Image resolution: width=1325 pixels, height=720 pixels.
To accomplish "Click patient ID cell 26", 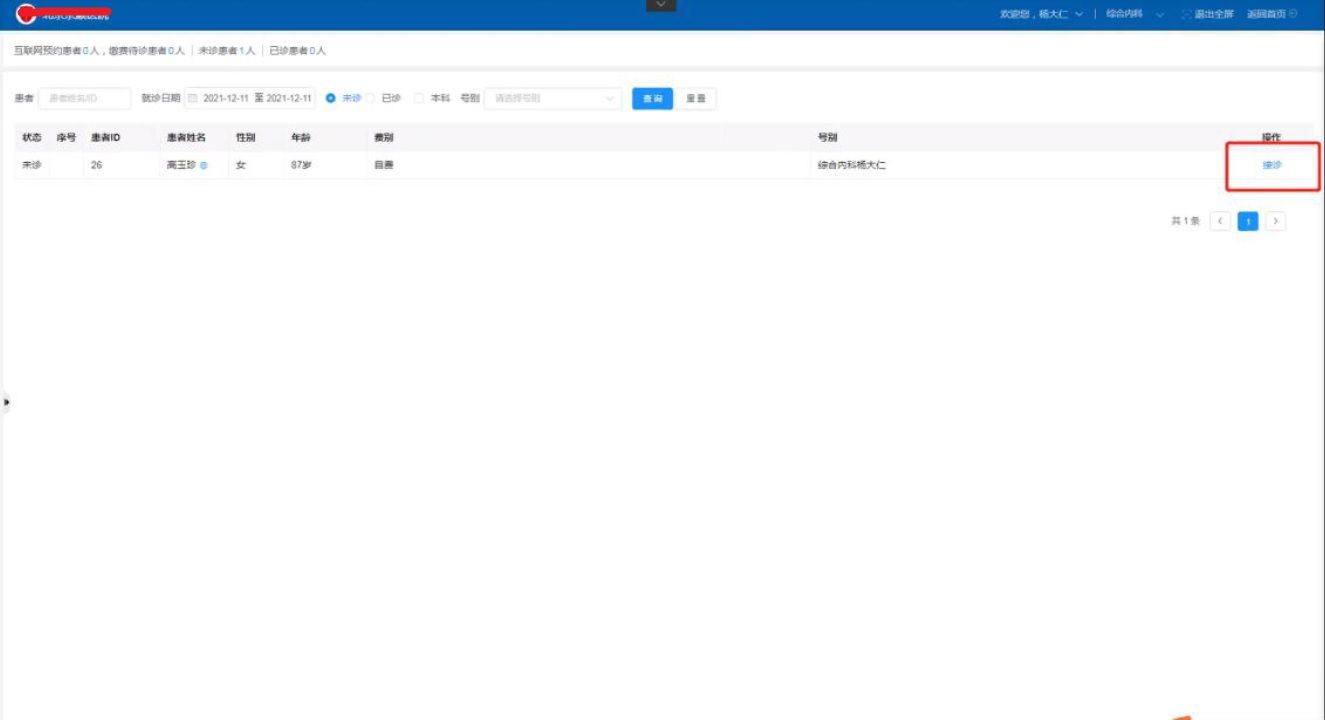I will click(x=96, y=165).
